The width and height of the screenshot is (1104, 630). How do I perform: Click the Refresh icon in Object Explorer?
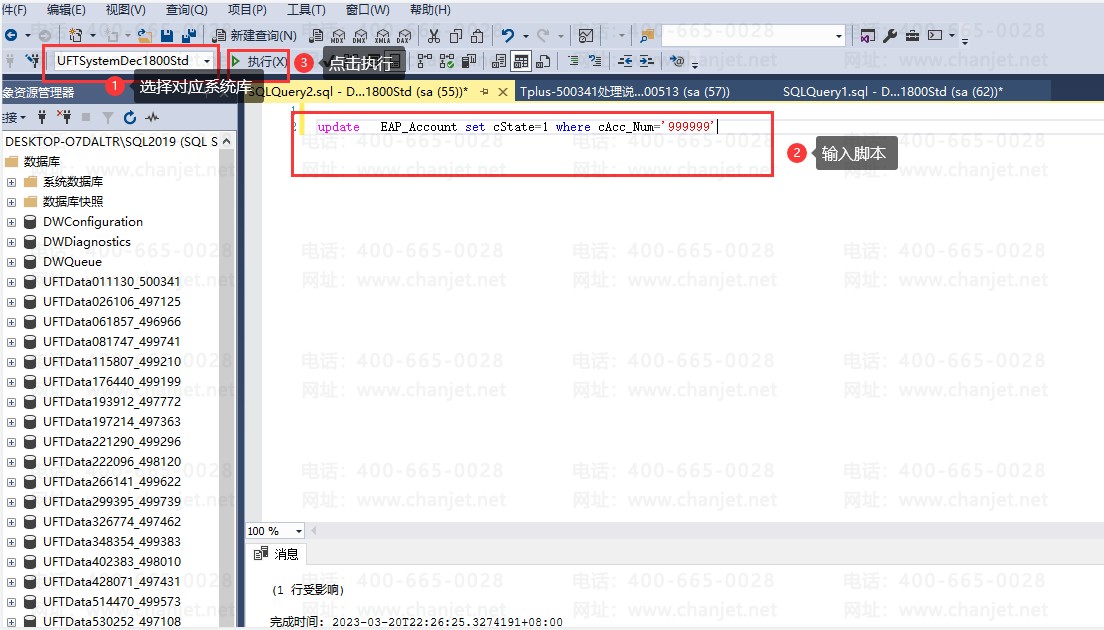pos(130,117)
